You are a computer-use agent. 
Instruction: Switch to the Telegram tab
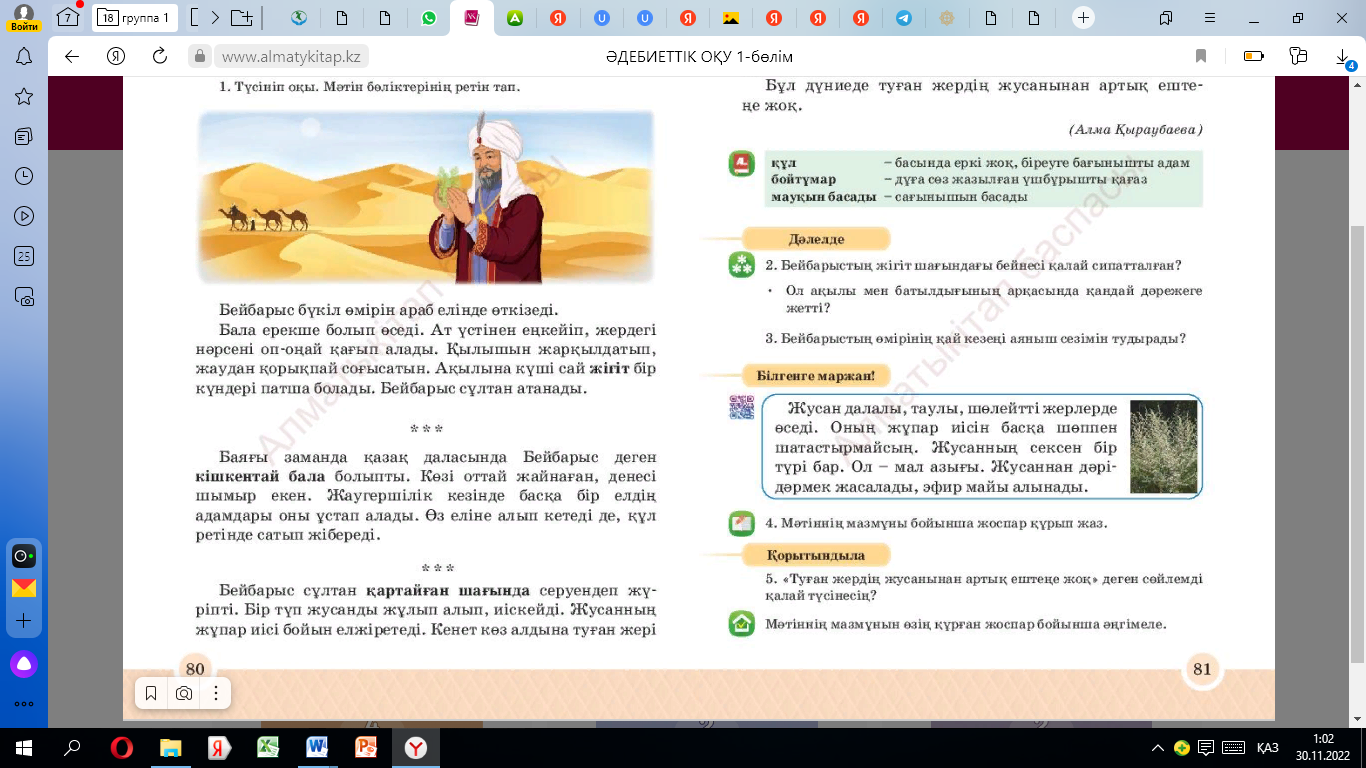click(x=903, y=17)
